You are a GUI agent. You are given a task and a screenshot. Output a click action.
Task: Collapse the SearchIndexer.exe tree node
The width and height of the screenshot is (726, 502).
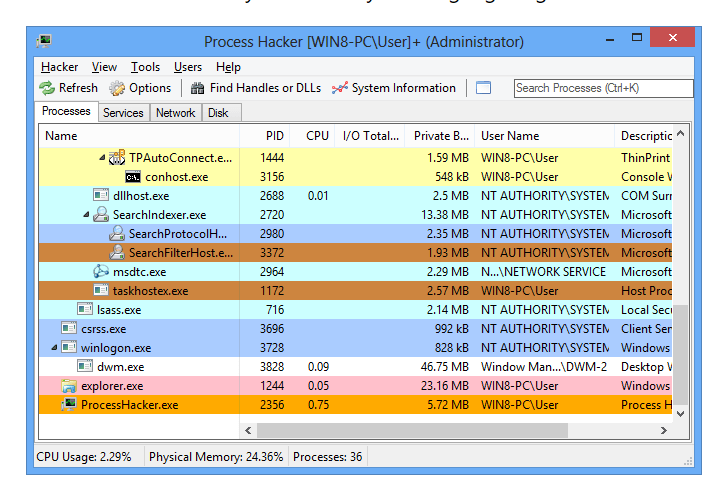coord(86,215)
